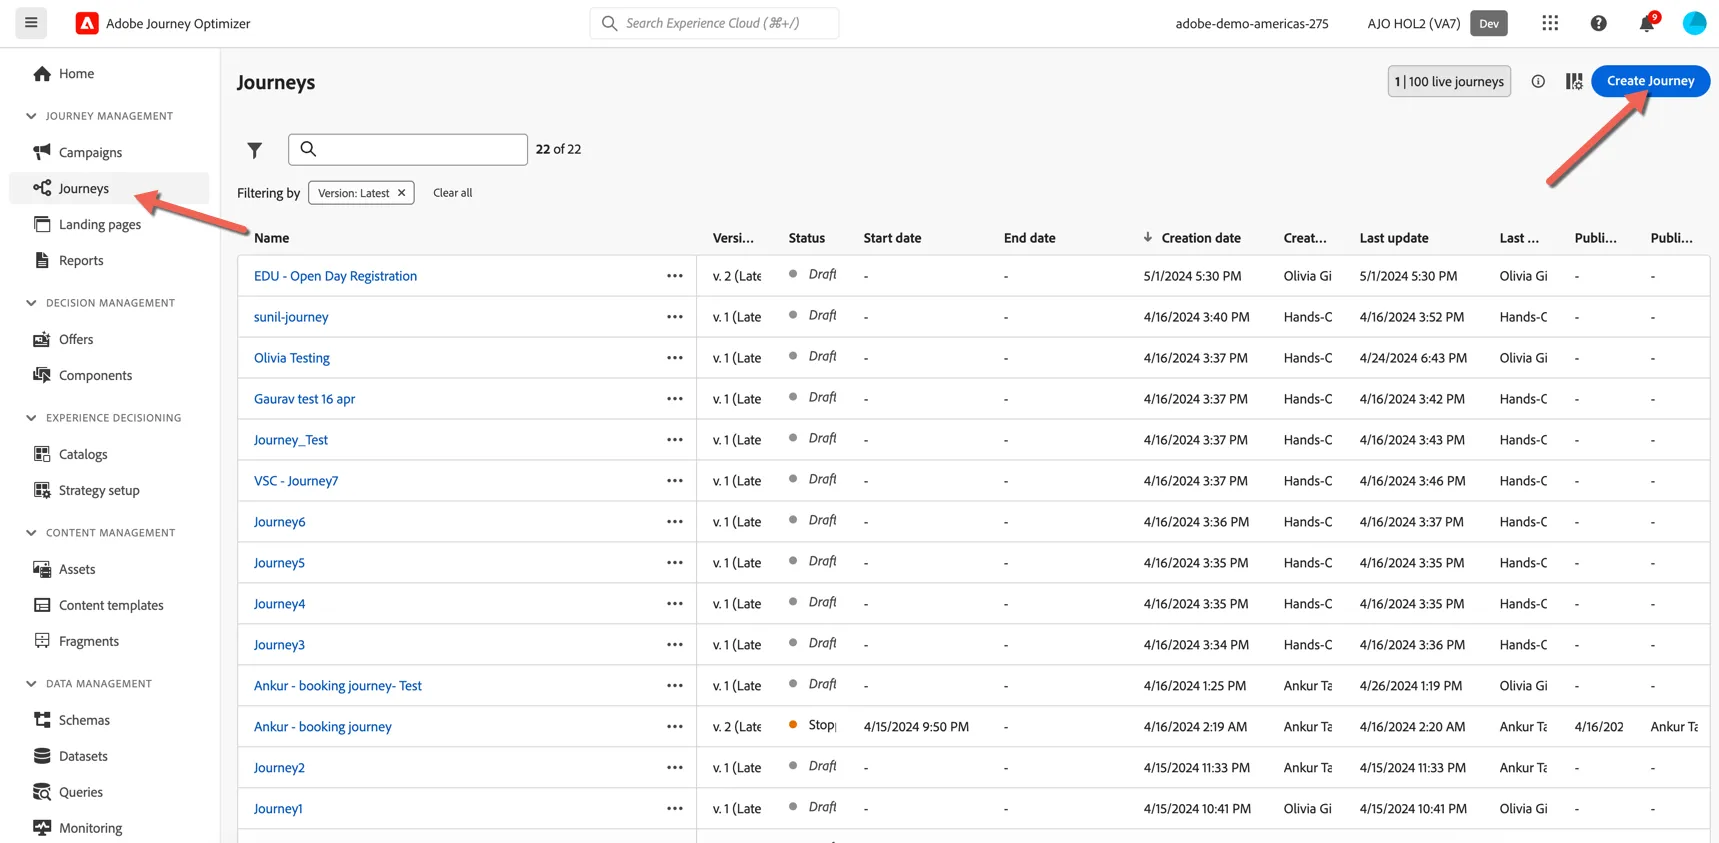
Task: Open the app switcher grid
Action: coord(1550,23)
